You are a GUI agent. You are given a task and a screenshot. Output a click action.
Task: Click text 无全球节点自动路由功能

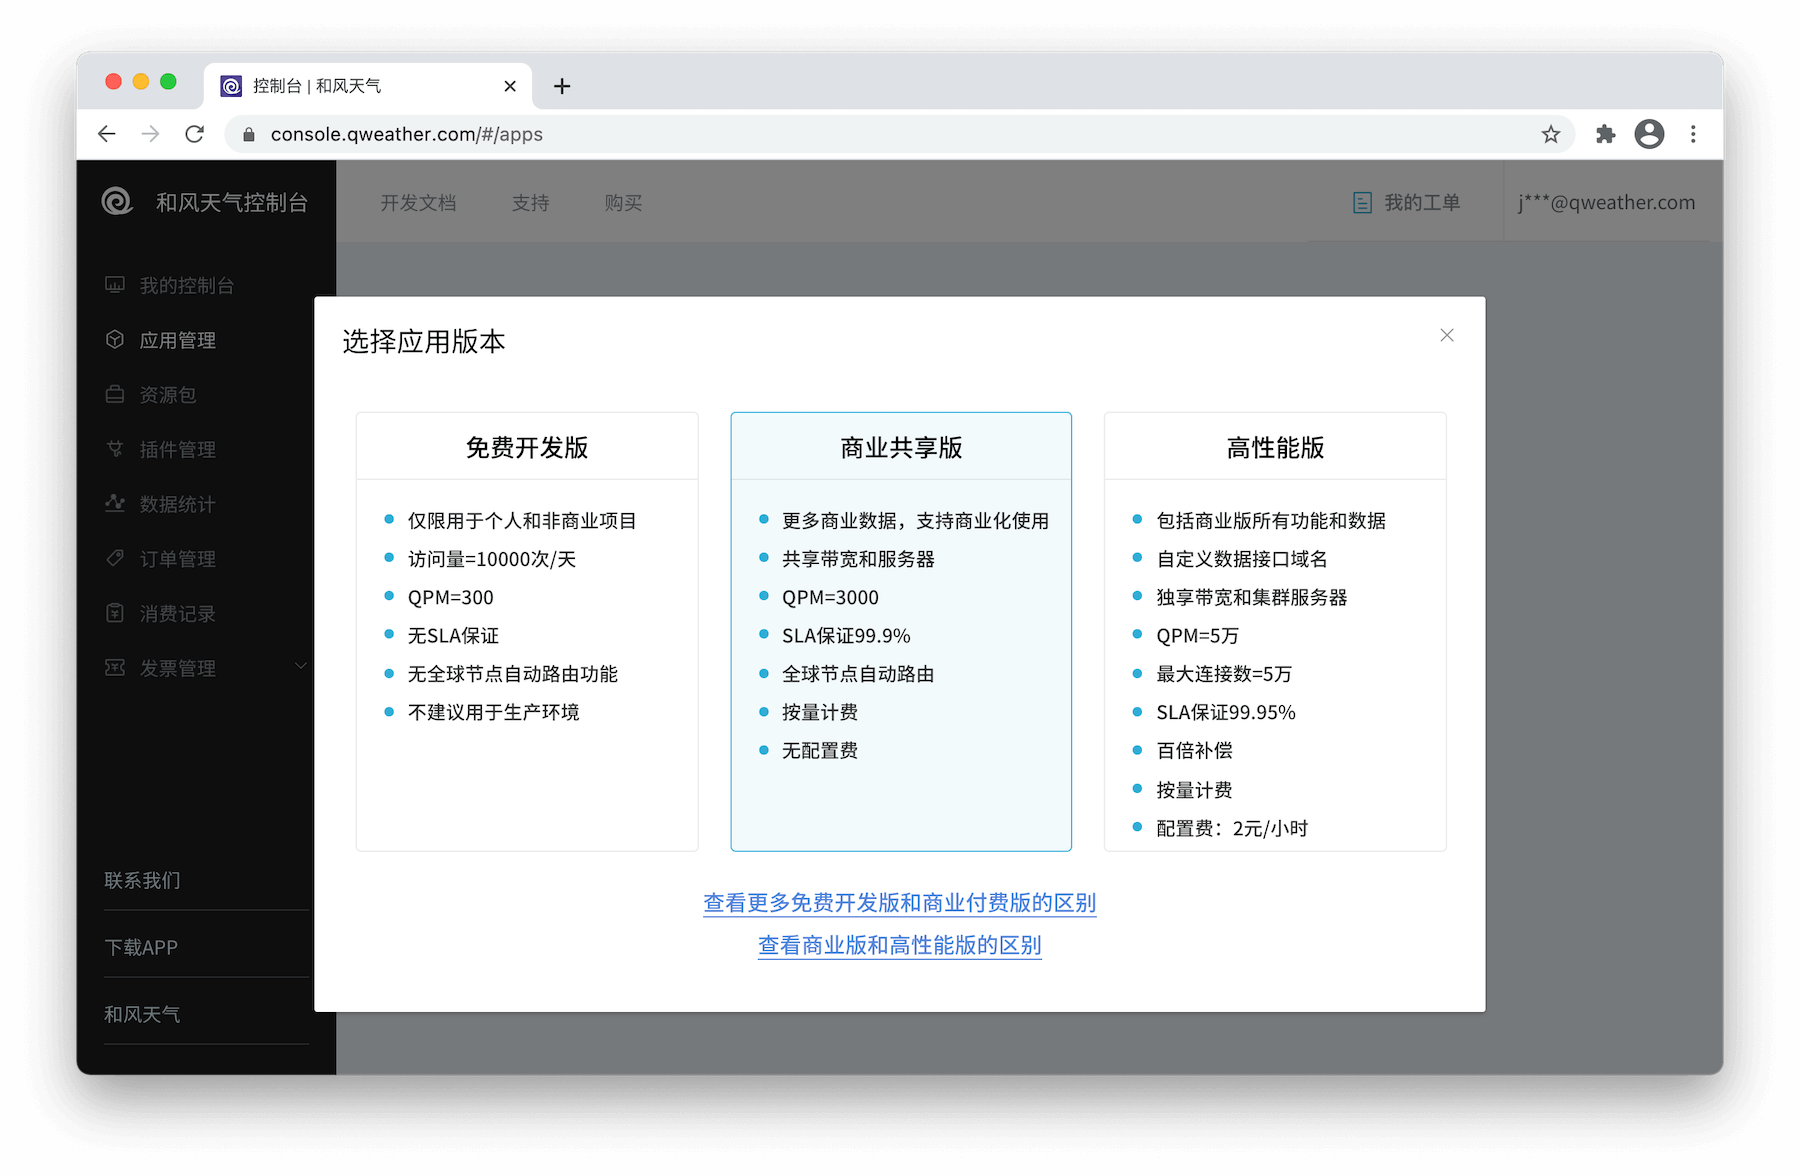[x=513, y=674]
